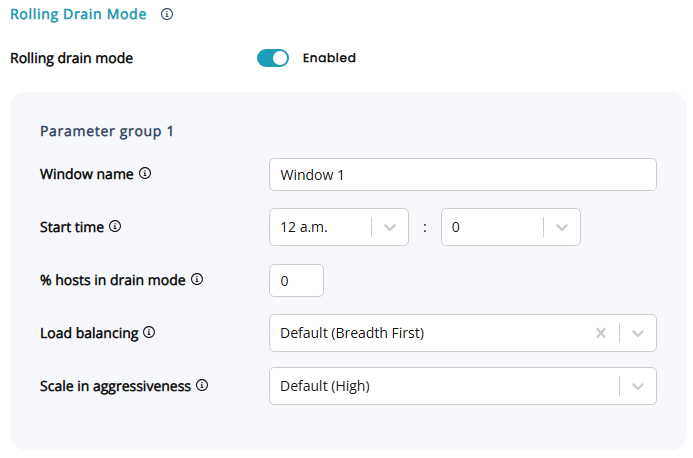This screenshot has height=458, width=693.
Task: Show the Window name info tooltip icon
Action: [145, 173]
